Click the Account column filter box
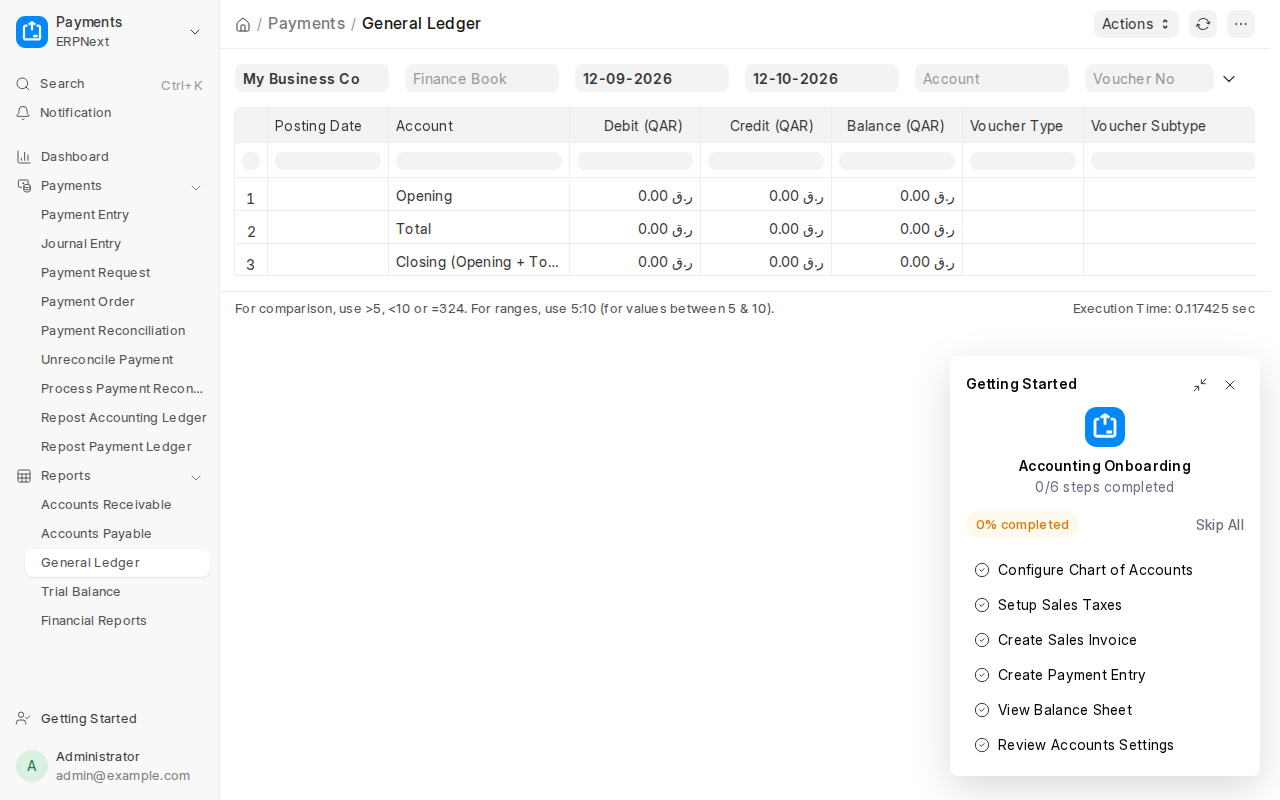 point(479,161)
